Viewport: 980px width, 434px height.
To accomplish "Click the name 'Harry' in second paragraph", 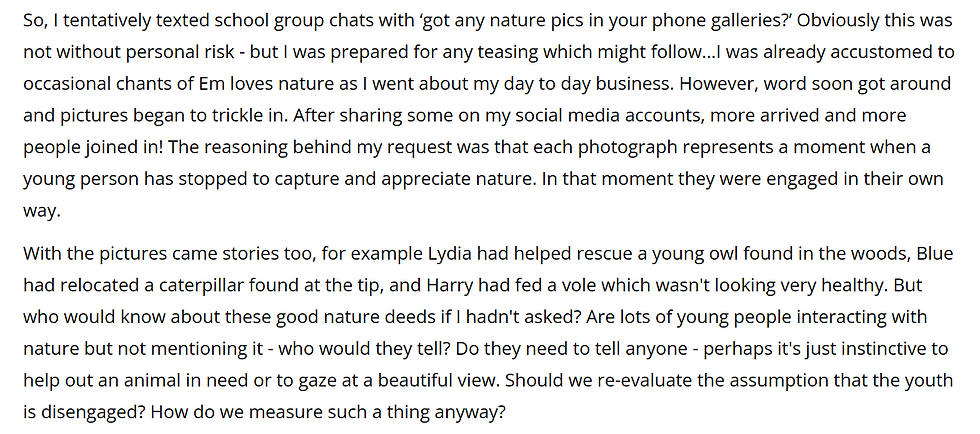I will tap(448, 286).
